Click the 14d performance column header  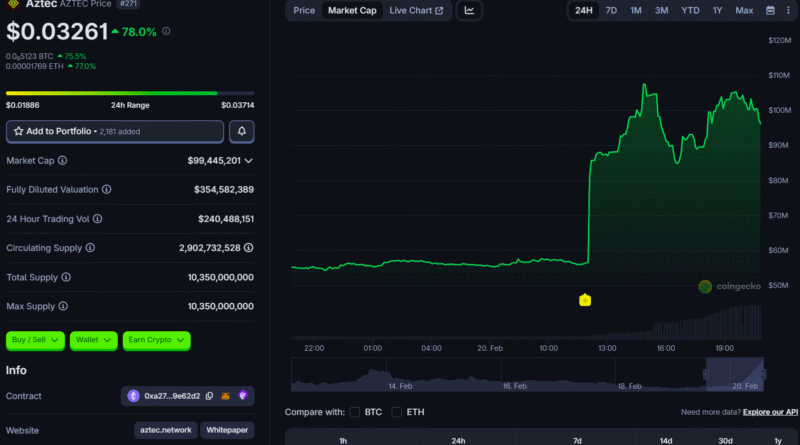(x=666, y=440)
